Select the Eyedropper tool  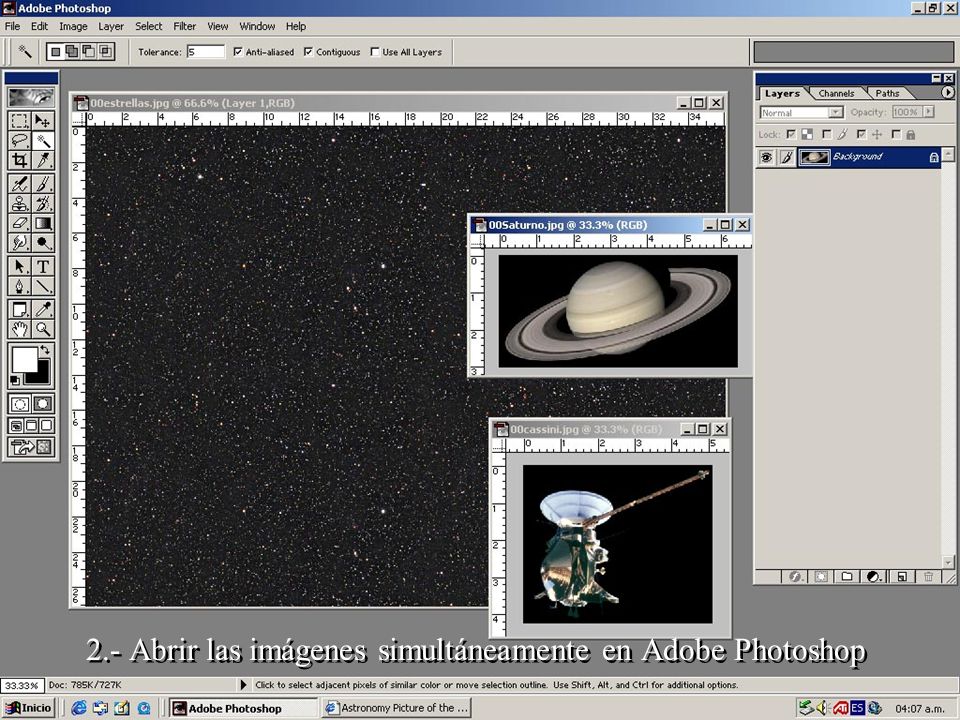point(42,309)
